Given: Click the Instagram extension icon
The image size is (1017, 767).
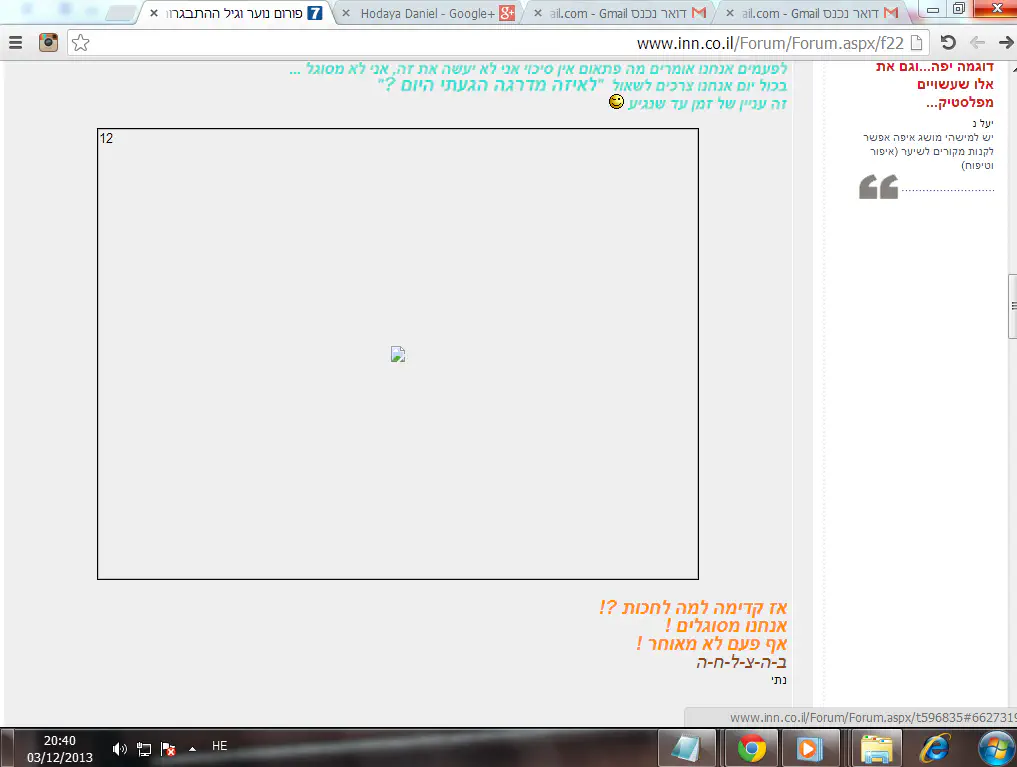Looking at the screenshot, I should 48,43.
